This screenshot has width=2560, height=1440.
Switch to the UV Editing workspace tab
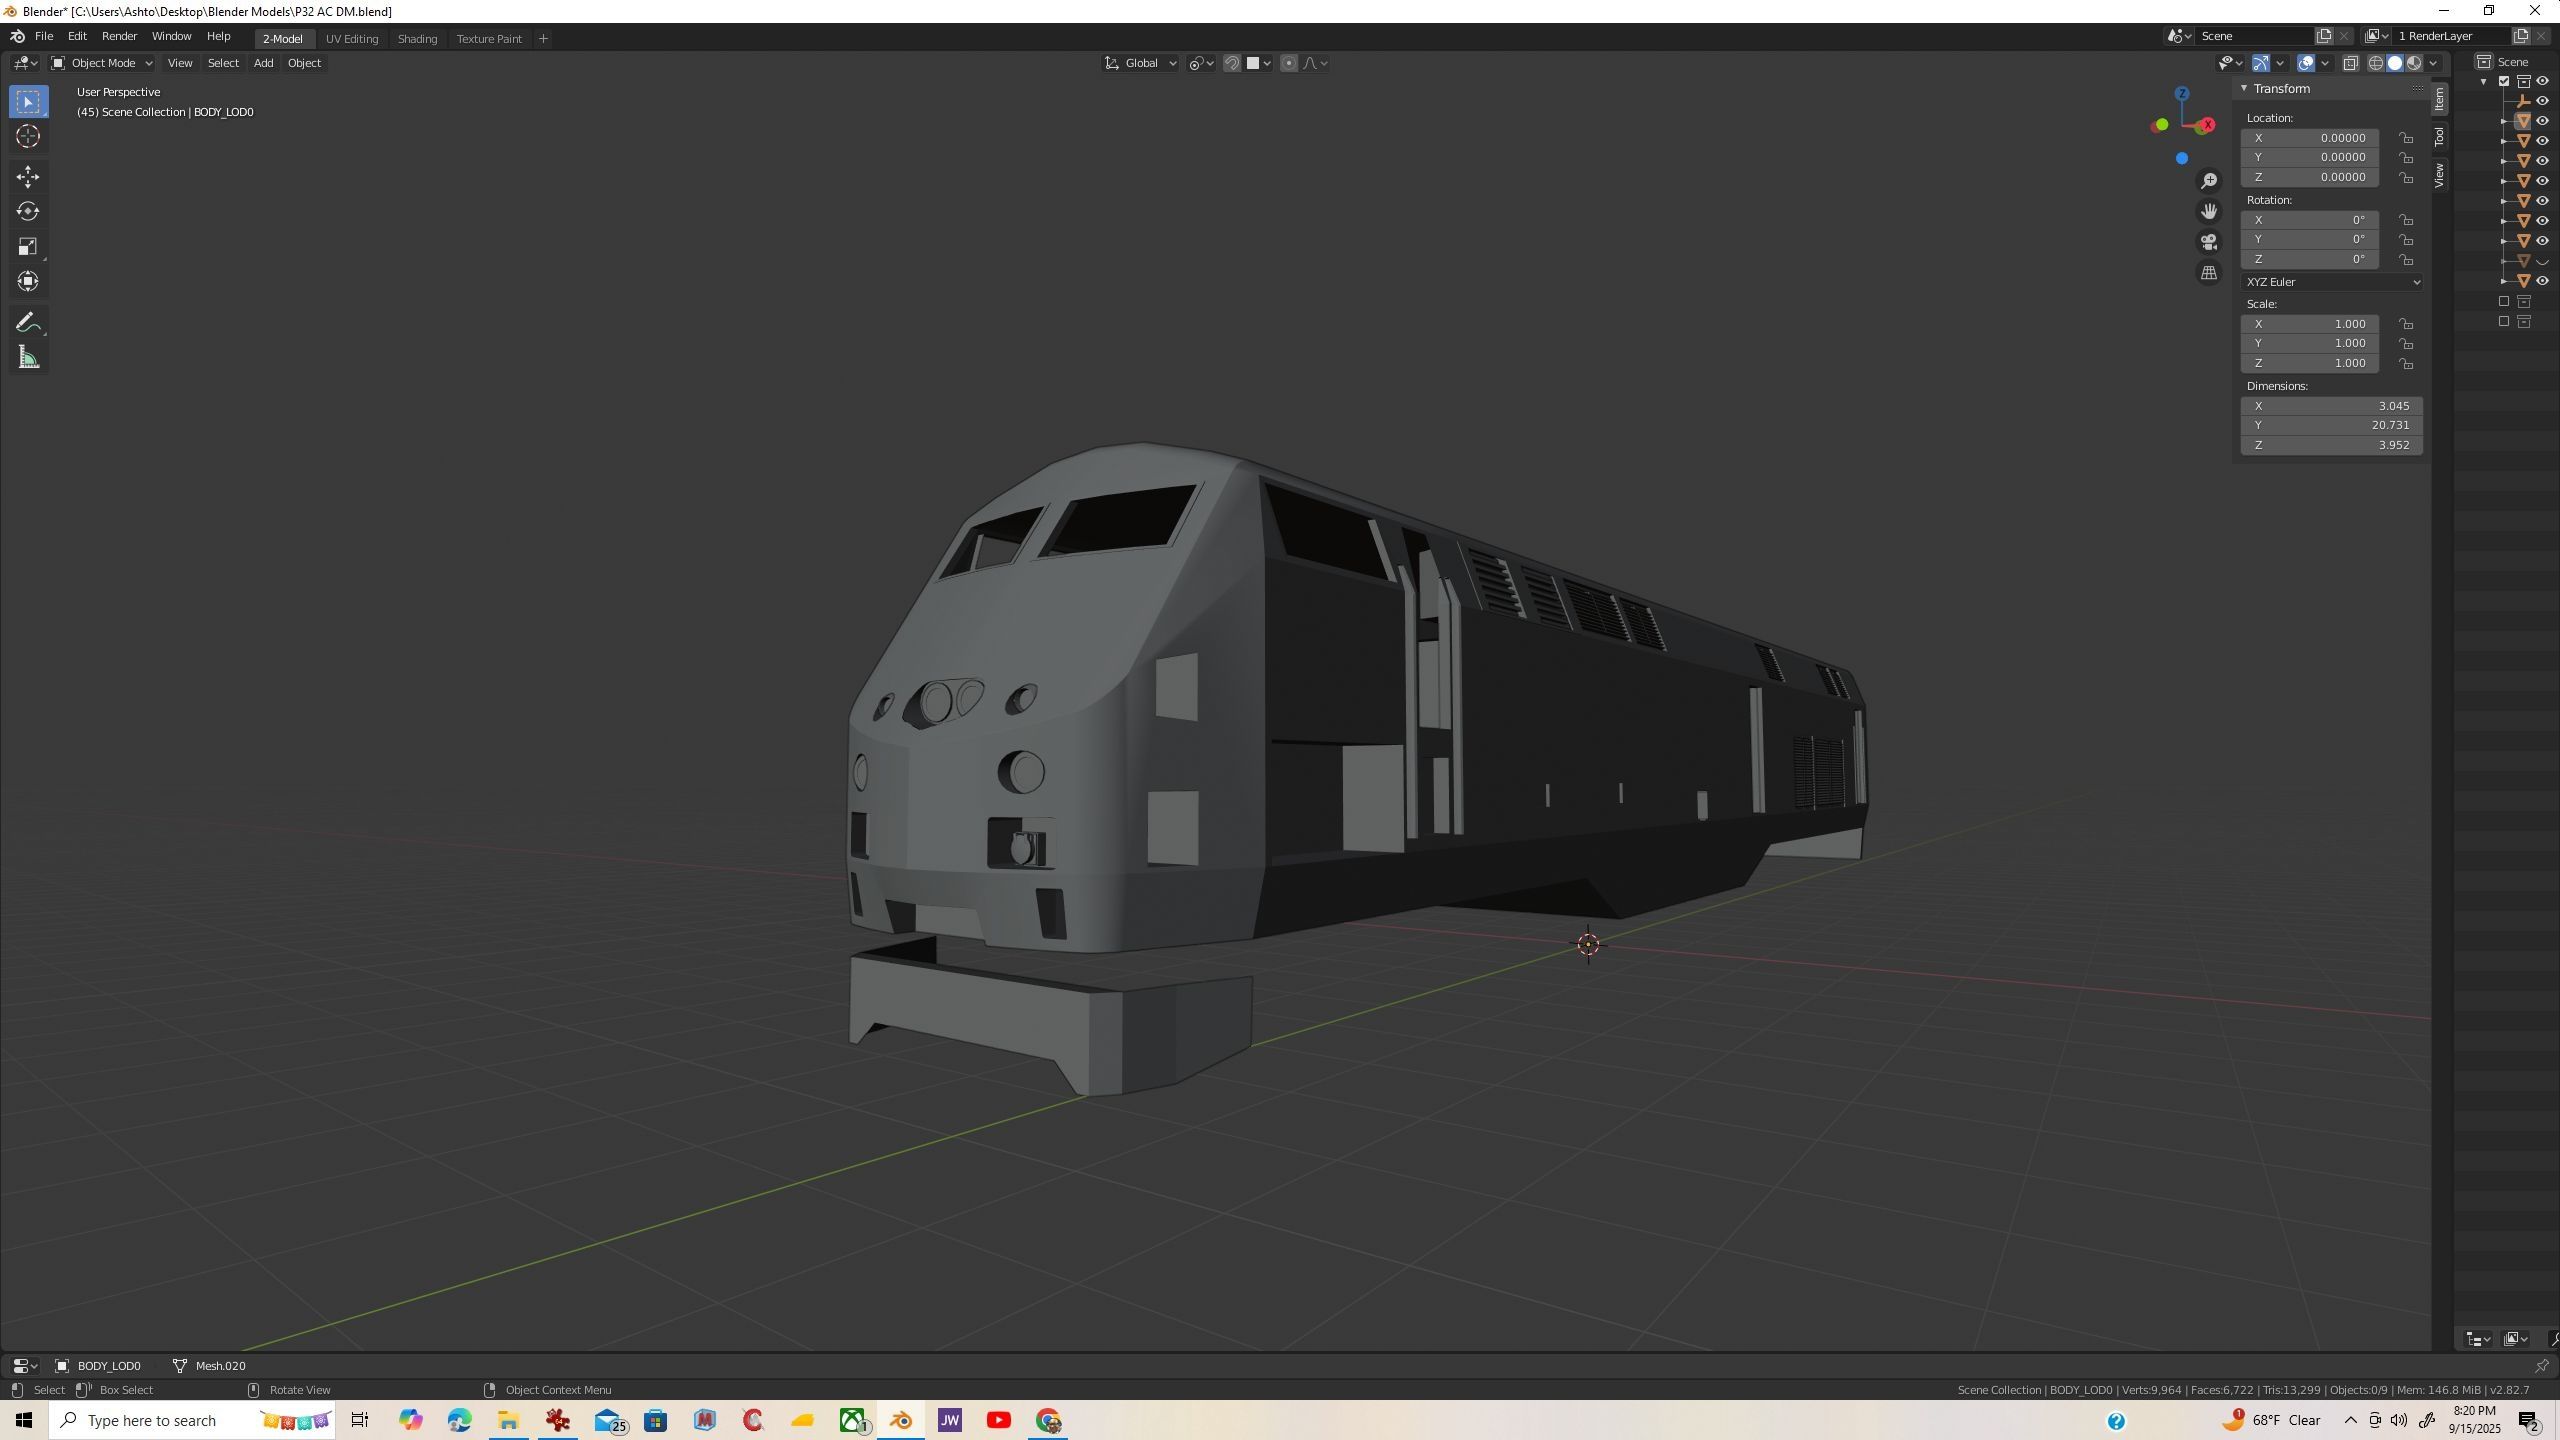[352, 38]
